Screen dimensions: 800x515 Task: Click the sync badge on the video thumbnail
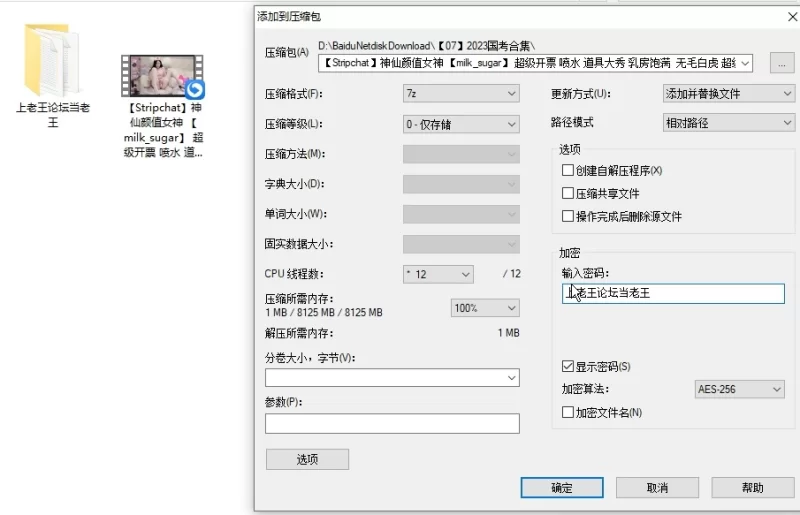(x=194, y=89)
